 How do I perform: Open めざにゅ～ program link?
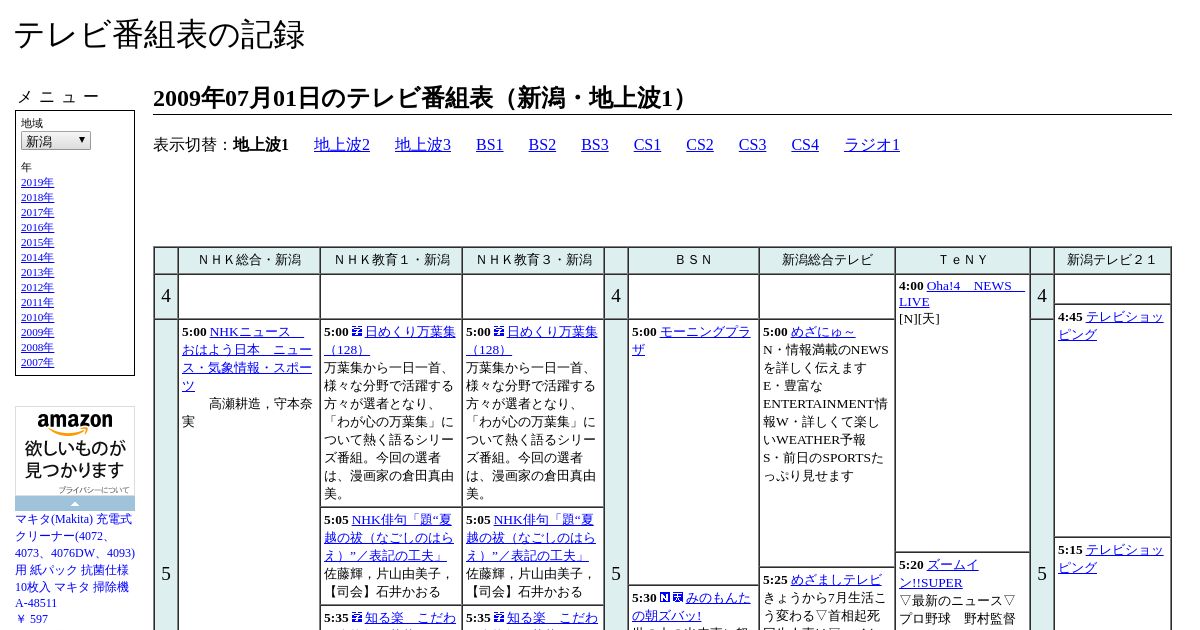click(x=823, y=332)
